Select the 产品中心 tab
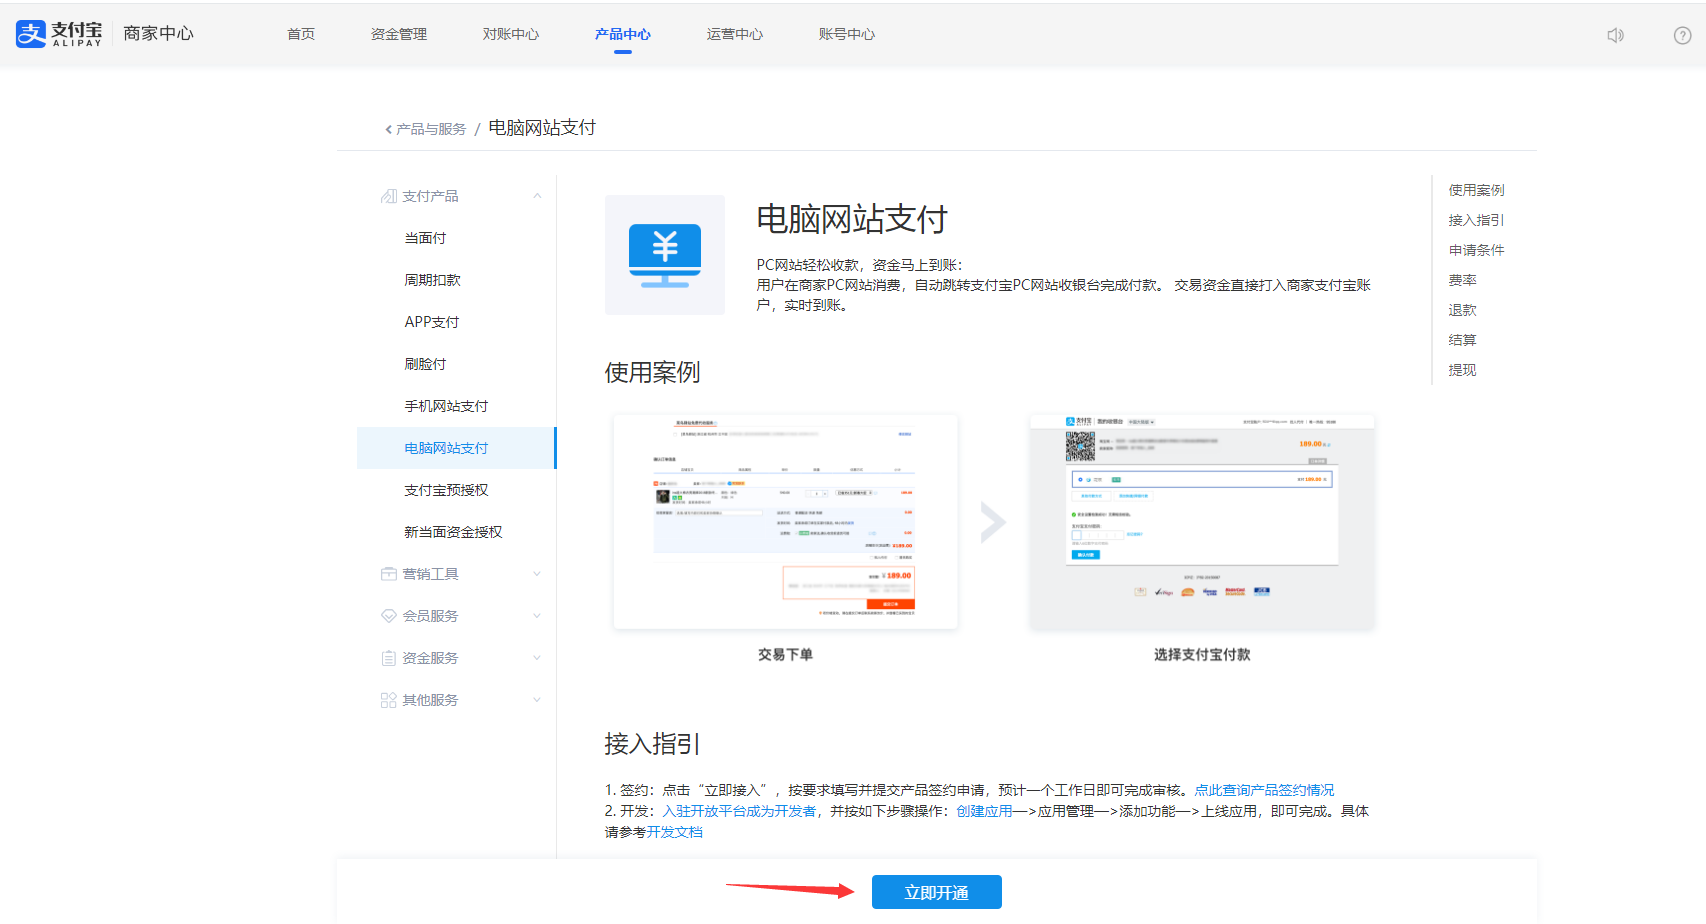Screen dimensions: 1706x924 click(623, 34)
